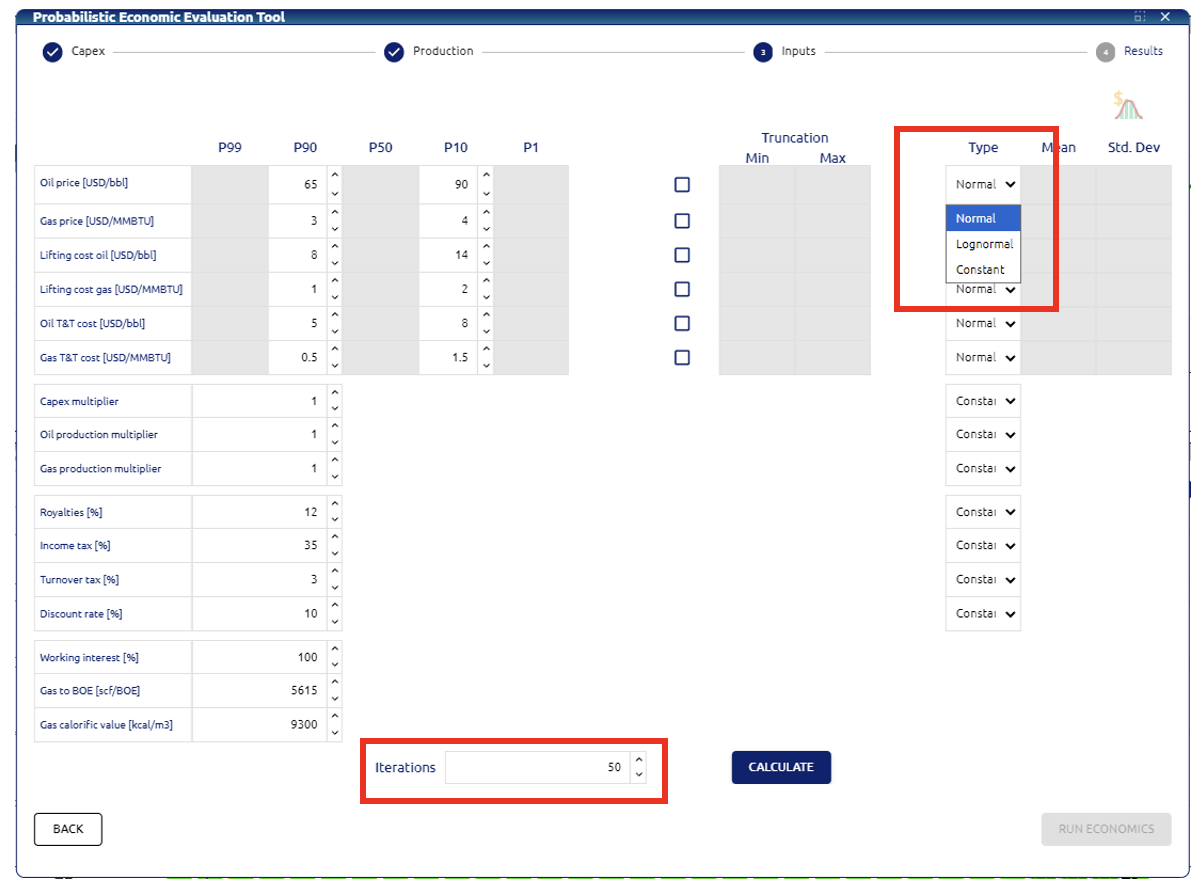Open Type dropdown for Discount rate
The width and height of the screenshot is (1202, 886).
click(983, 614)
